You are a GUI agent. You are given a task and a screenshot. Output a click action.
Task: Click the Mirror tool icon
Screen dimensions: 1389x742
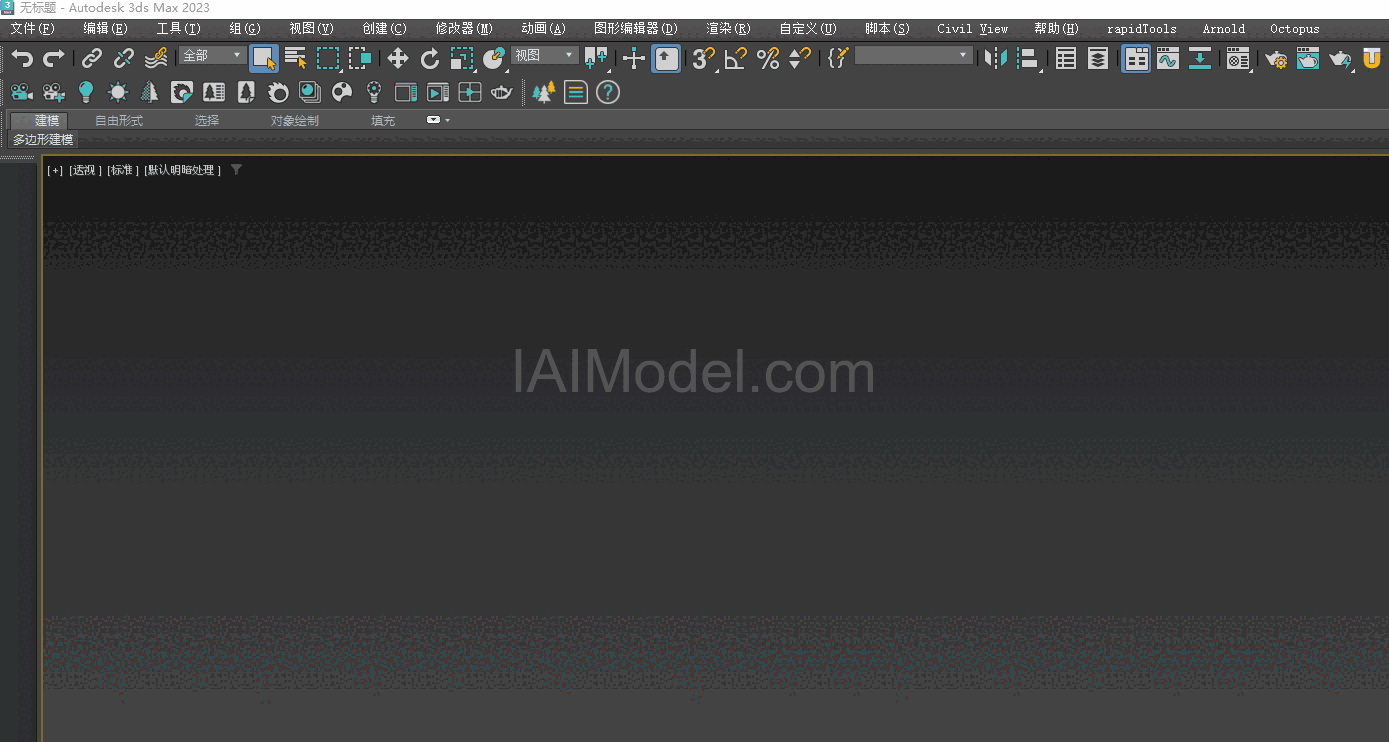[x=995, y=58]
